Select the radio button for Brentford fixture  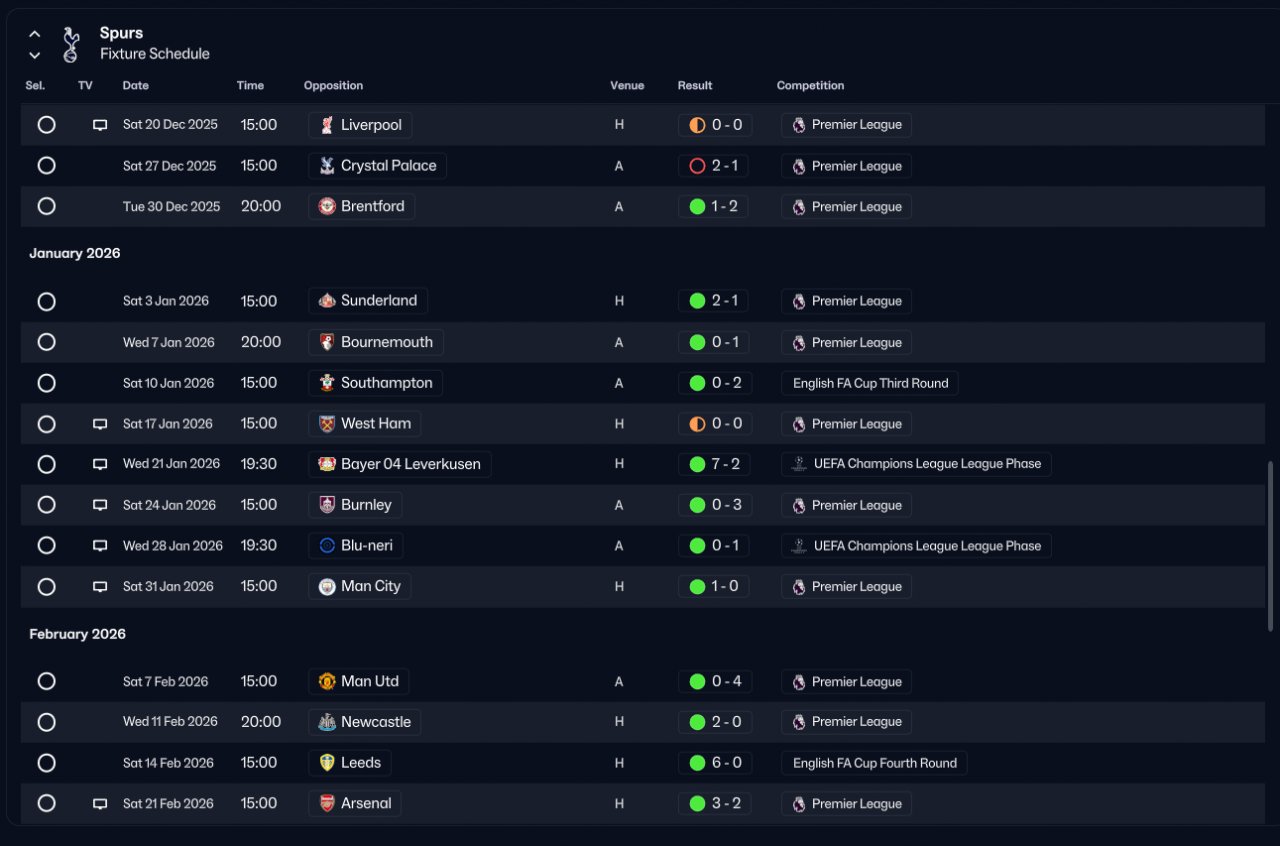[46, 206]
